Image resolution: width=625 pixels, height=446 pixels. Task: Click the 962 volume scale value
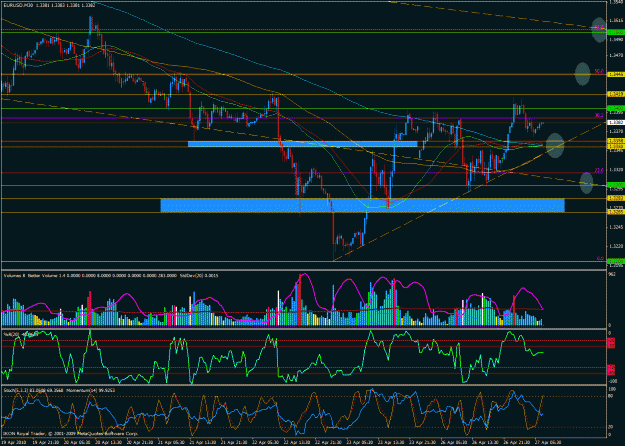pos(611,274)
